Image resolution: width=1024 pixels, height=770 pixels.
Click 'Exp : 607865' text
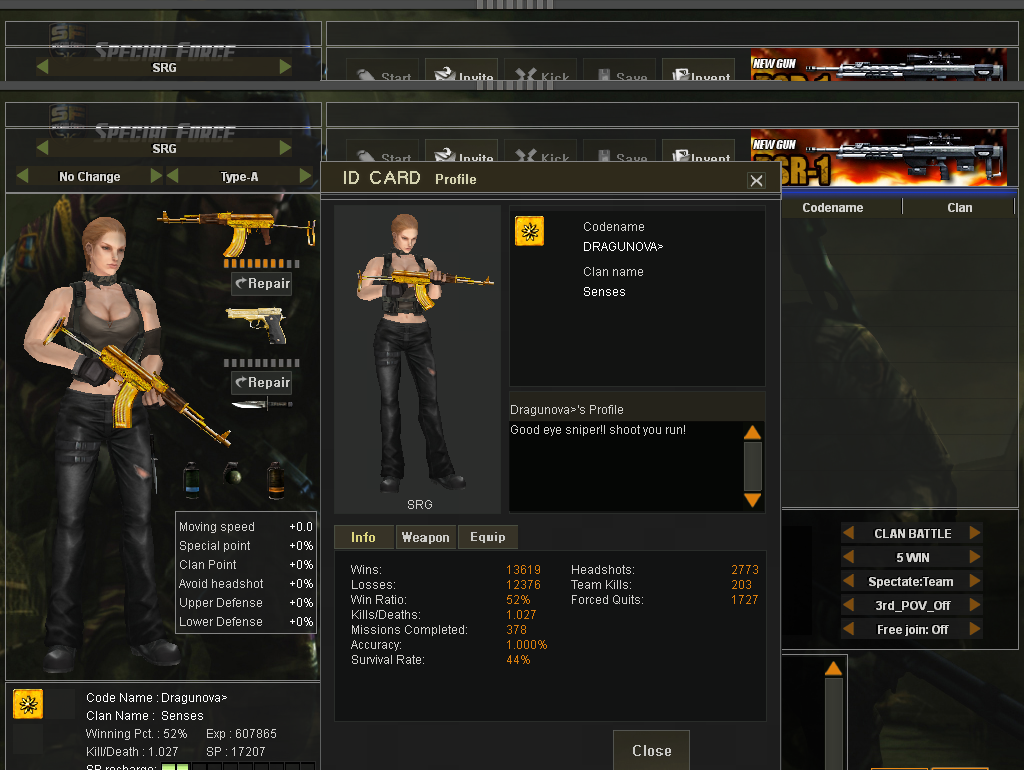(x=241, y=733)
